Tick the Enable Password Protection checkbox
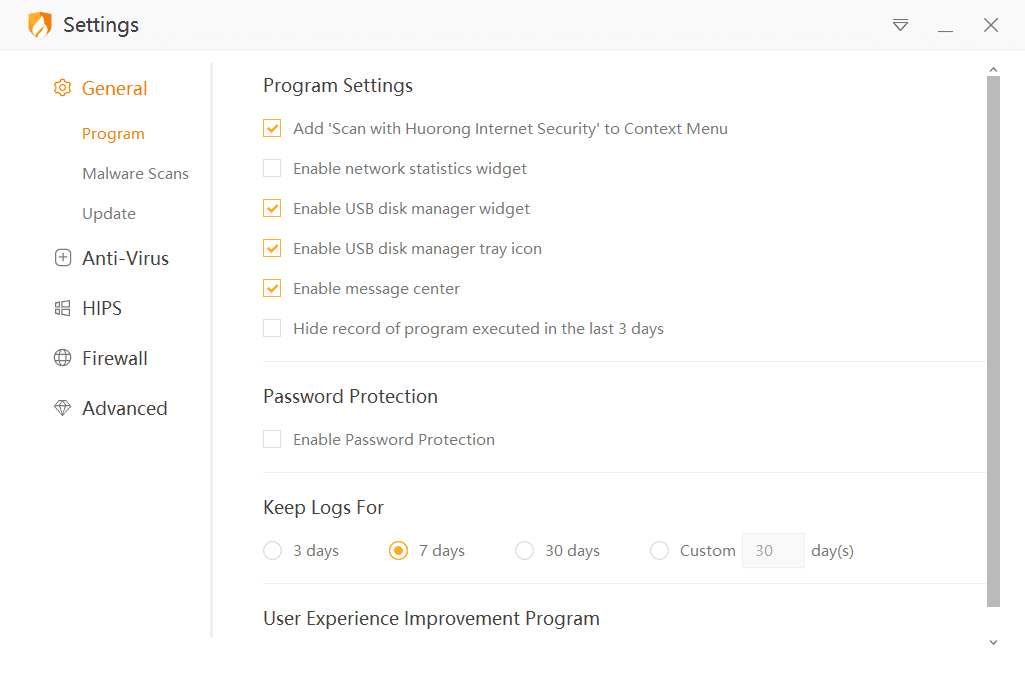 272,439
